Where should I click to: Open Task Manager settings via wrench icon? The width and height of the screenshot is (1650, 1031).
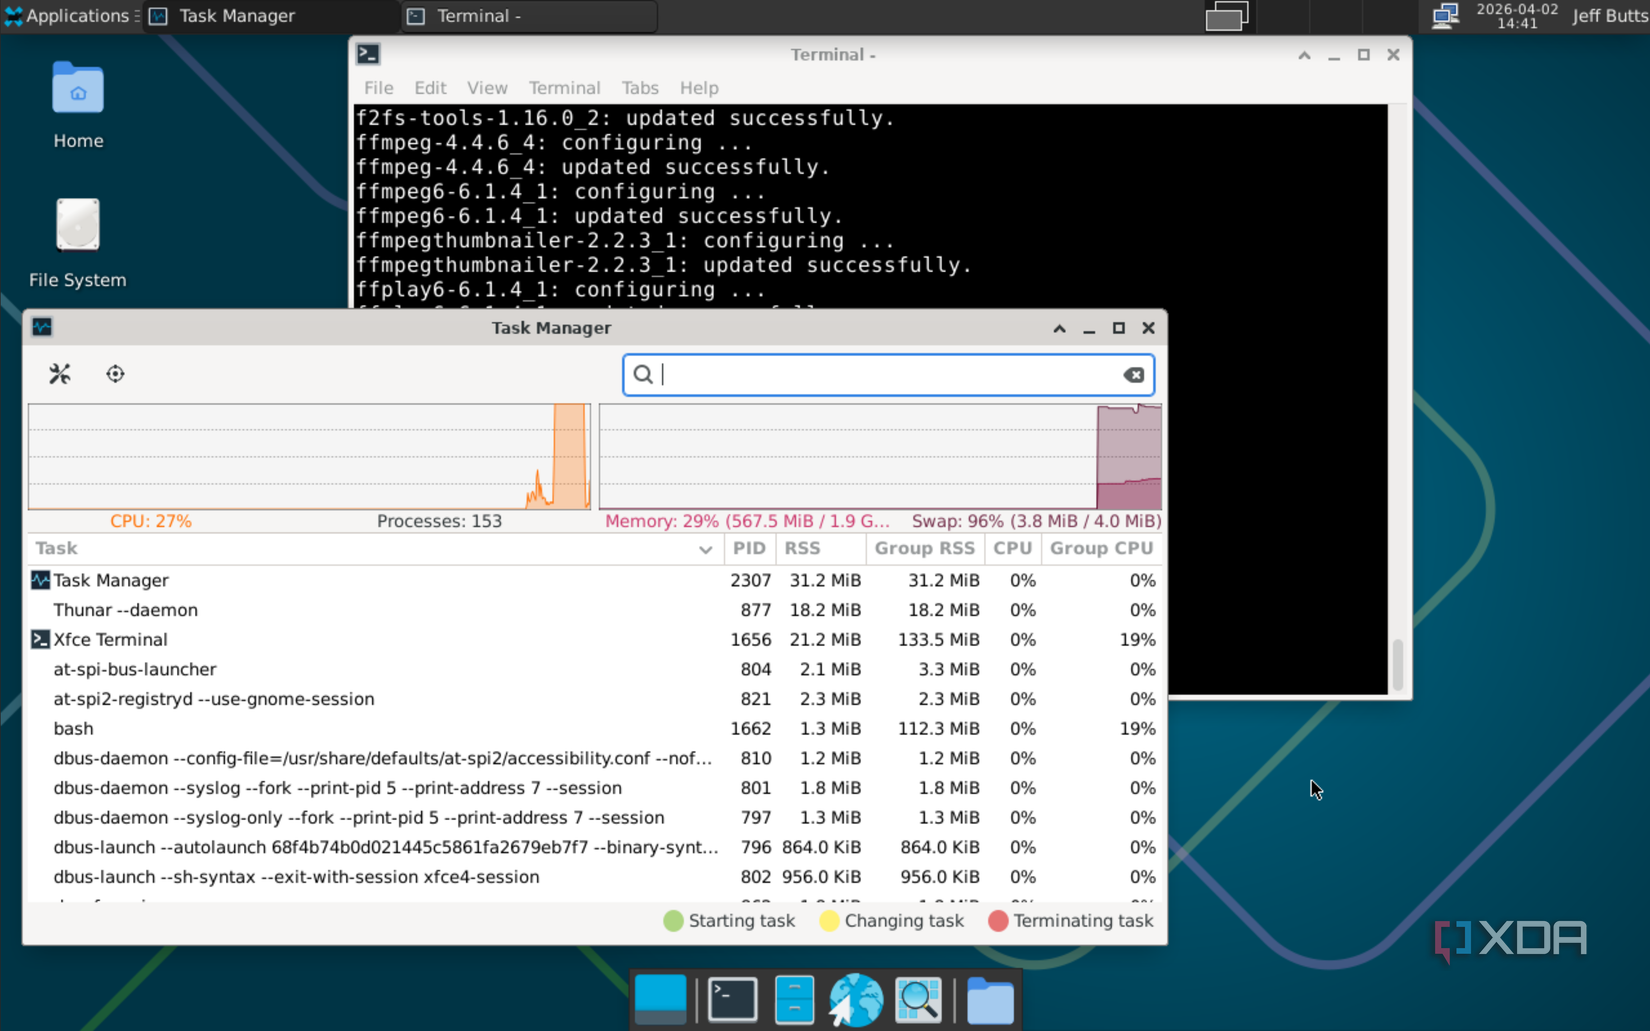[59, 373]
